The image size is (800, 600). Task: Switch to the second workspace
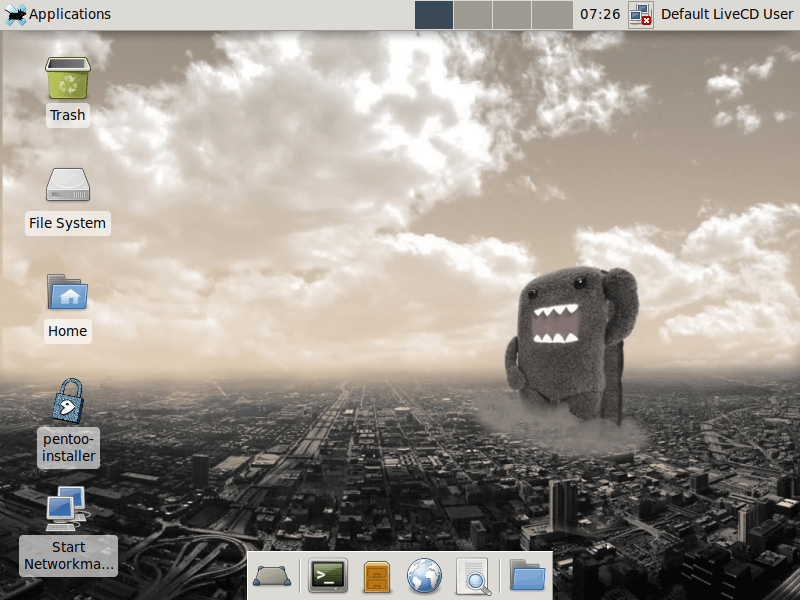tap(473, 14)
